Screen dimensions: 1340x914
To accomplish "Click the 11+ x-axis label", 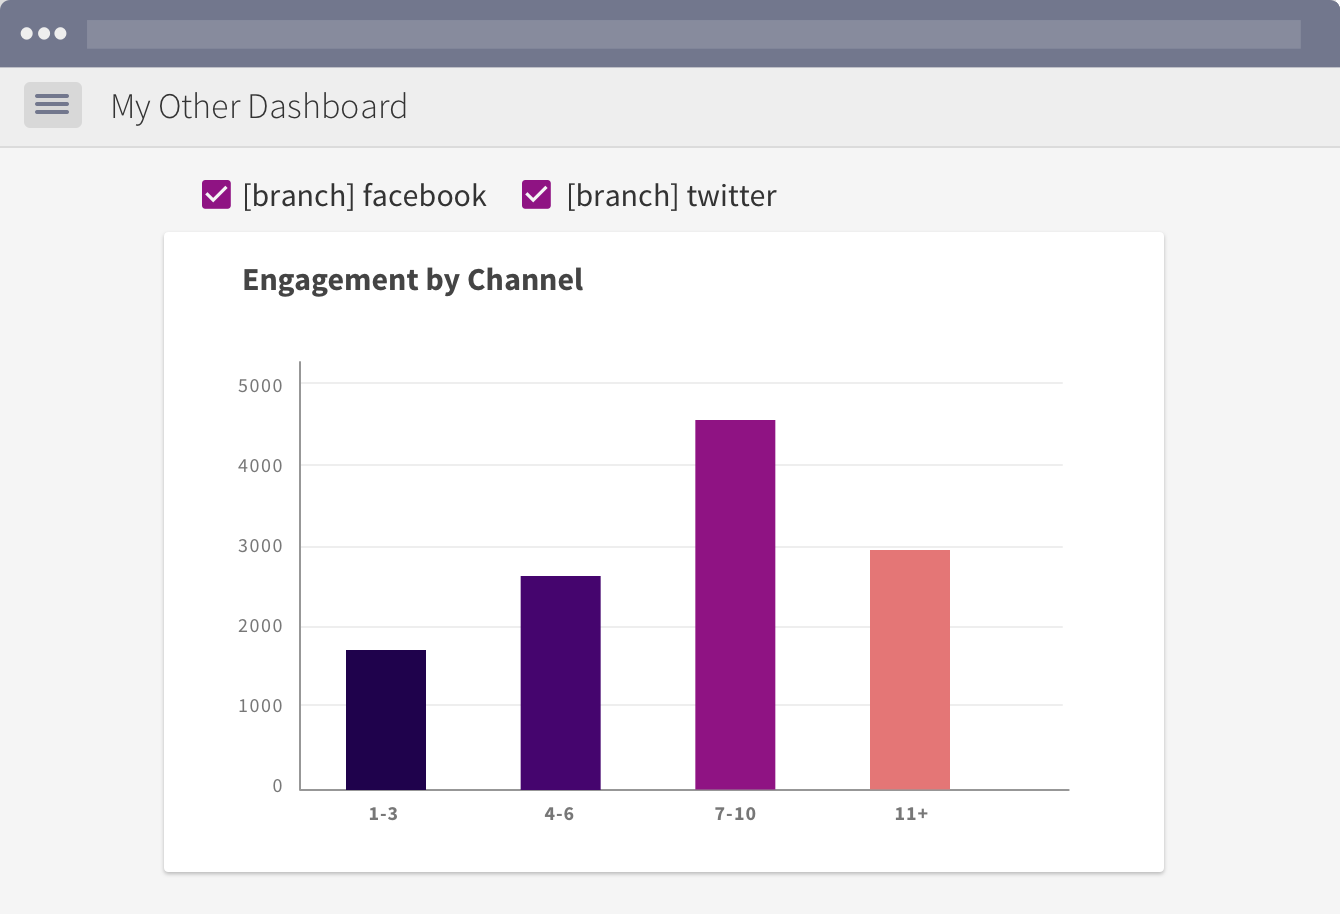I will 911,814.
